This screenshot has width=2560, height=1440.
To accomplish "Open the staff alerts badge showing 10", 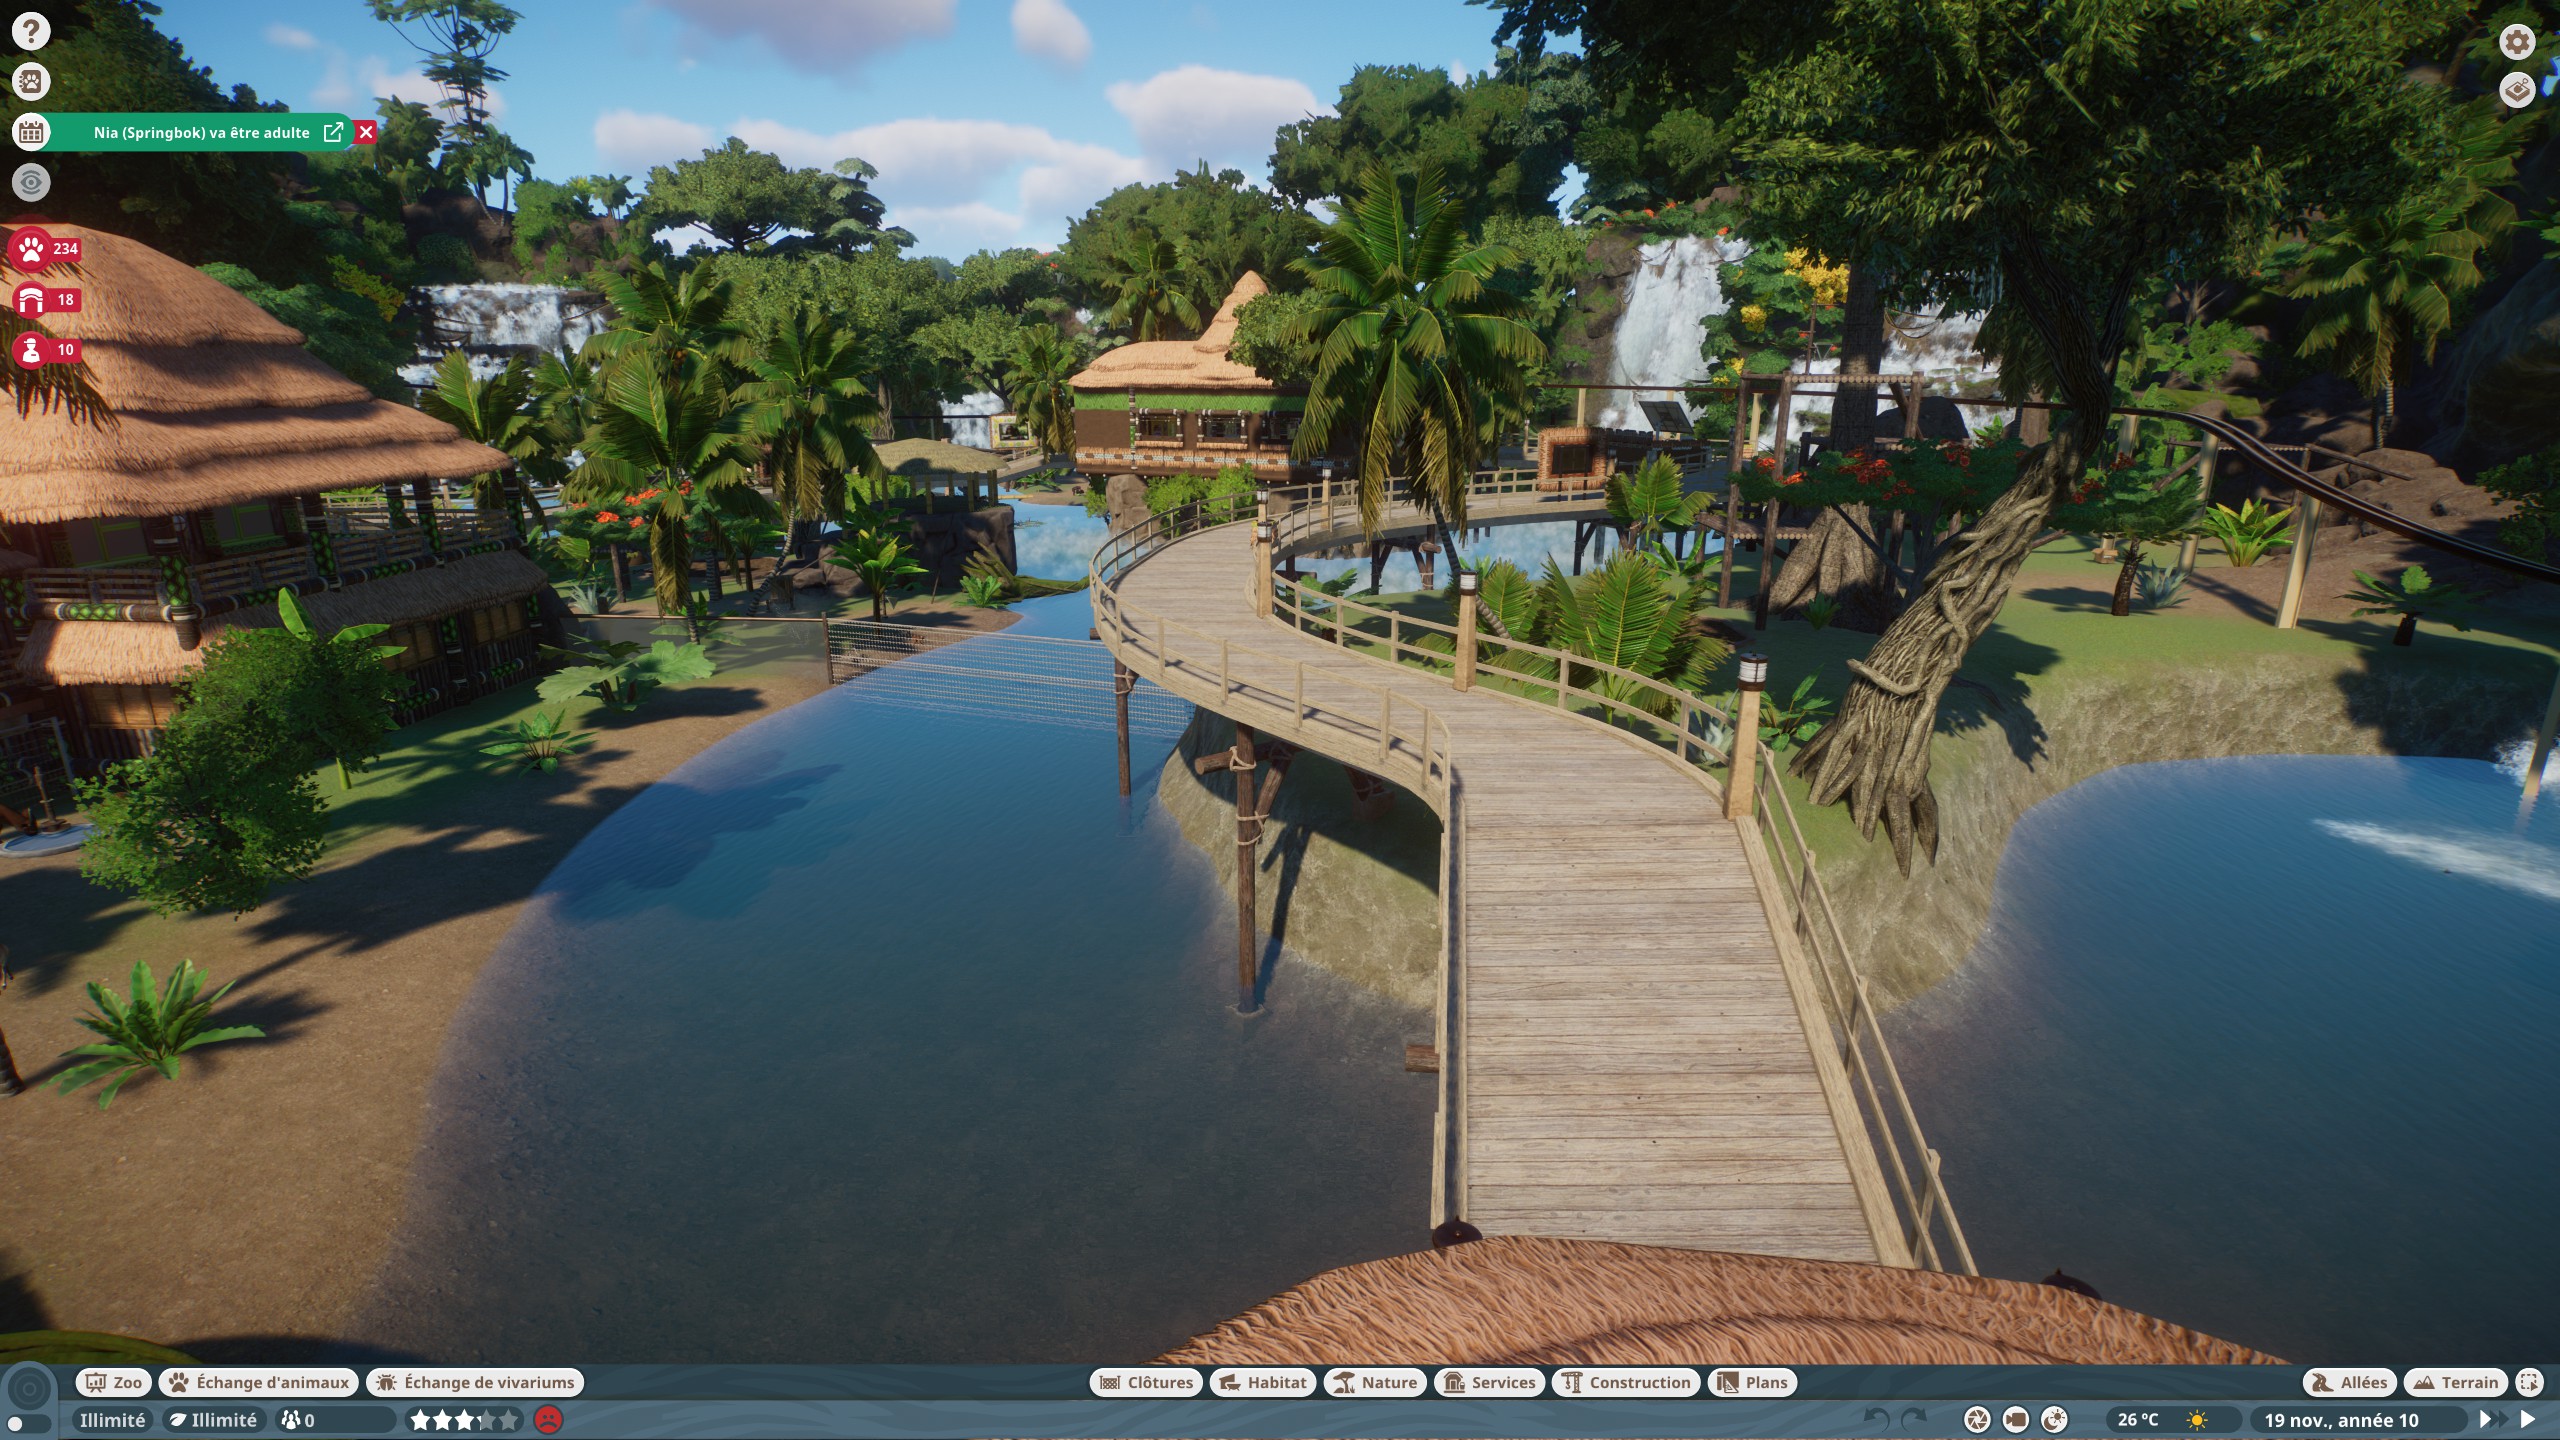I will point(46,349).
